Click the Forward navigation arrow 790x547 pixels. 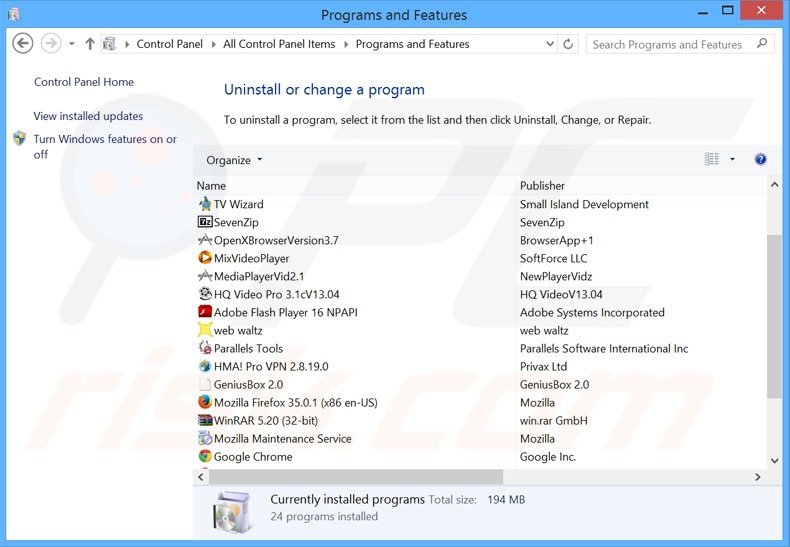tap(50, 43)
